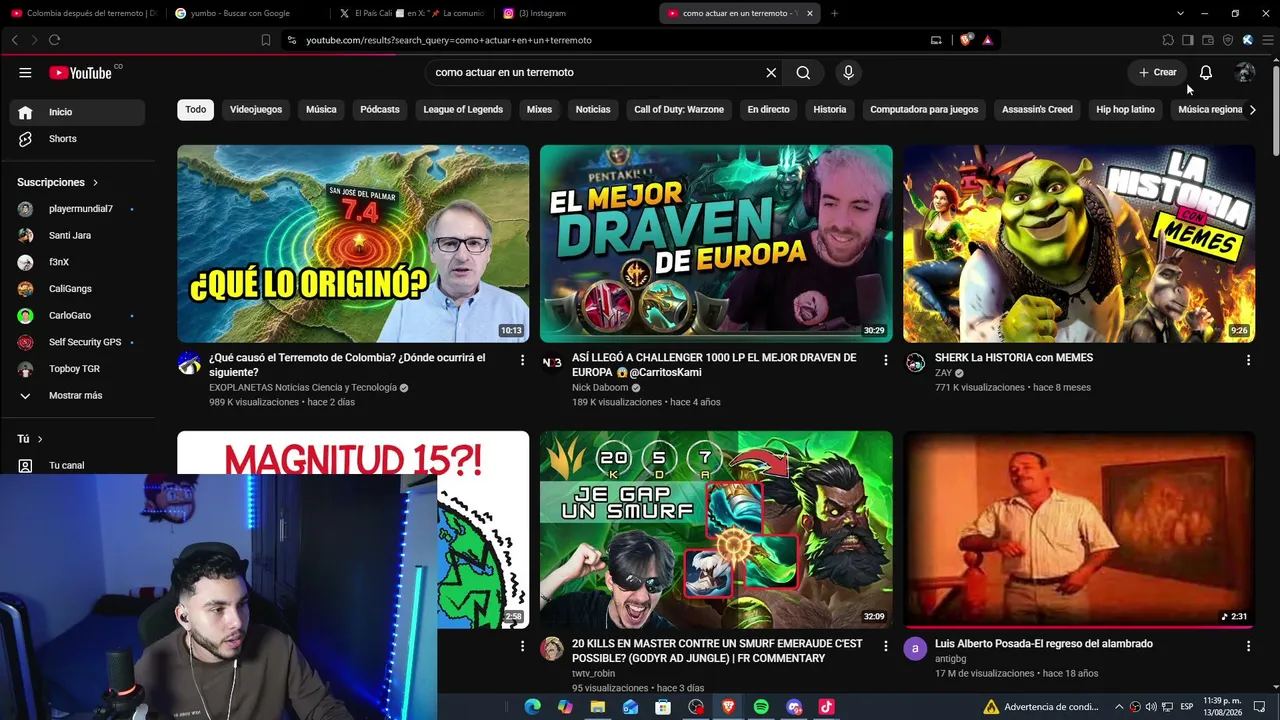Switch to the 'yumbo - Buscar con Google' tab

point(248,13)
